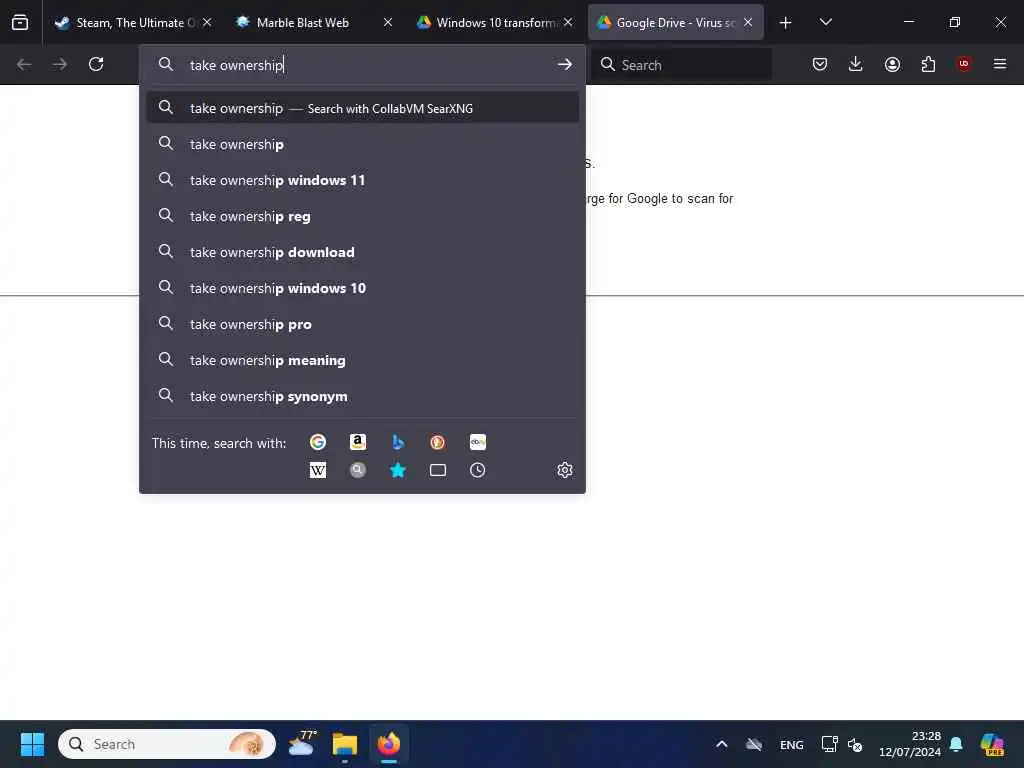Select Search with CollabVM SearXNG suggestion
The height and width of the screenshot is (768, 1024).
tap(362, 108)
